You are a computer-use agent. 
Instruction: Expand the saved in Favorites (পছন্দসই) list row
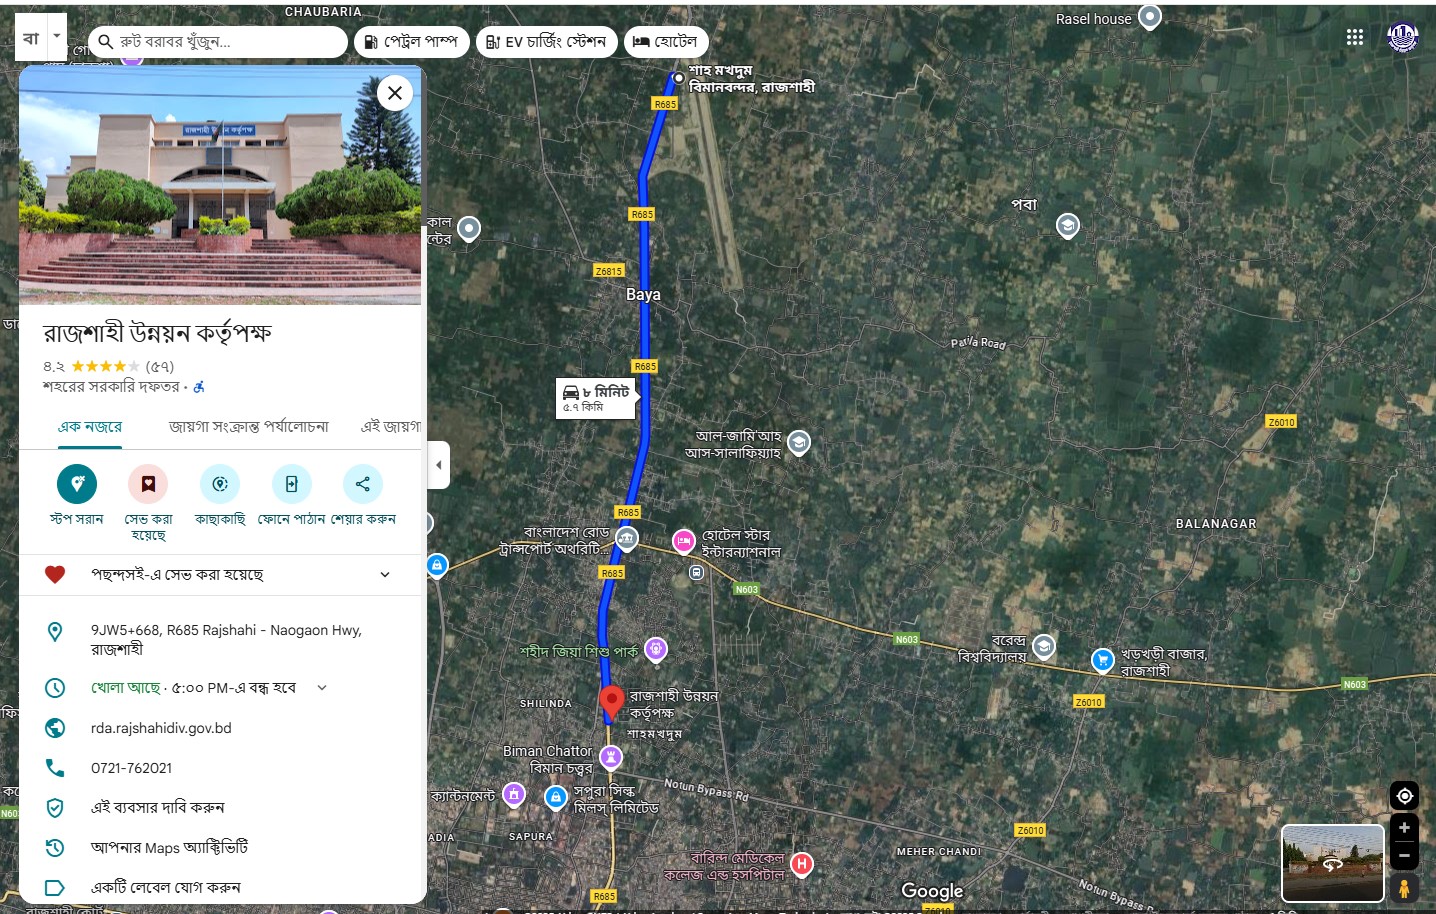385,575
